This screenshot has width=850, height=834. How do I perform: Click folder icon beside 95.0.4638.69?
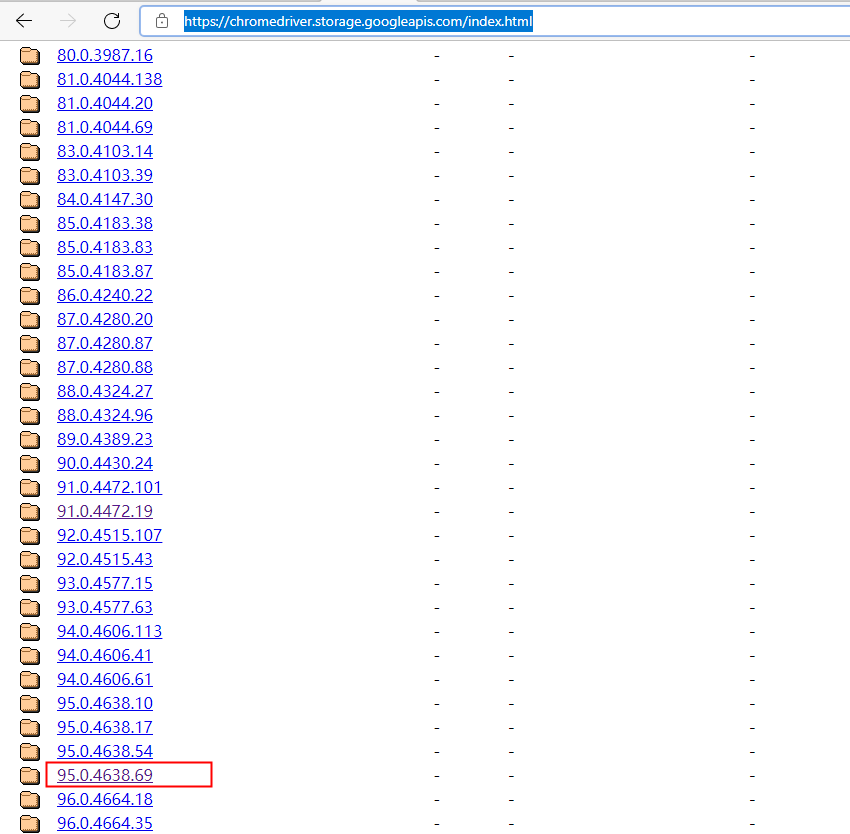point(30,775)
